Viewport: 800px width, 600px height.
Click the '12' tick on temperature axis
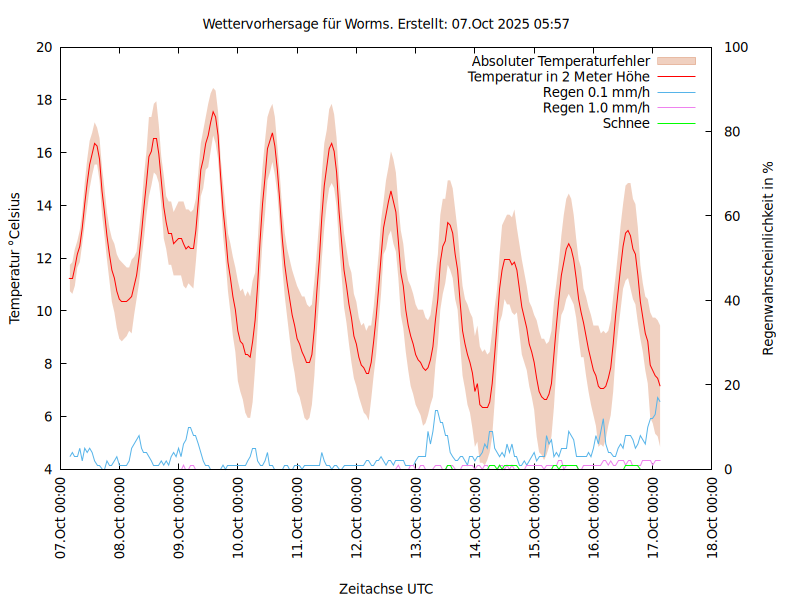(44, 258)
